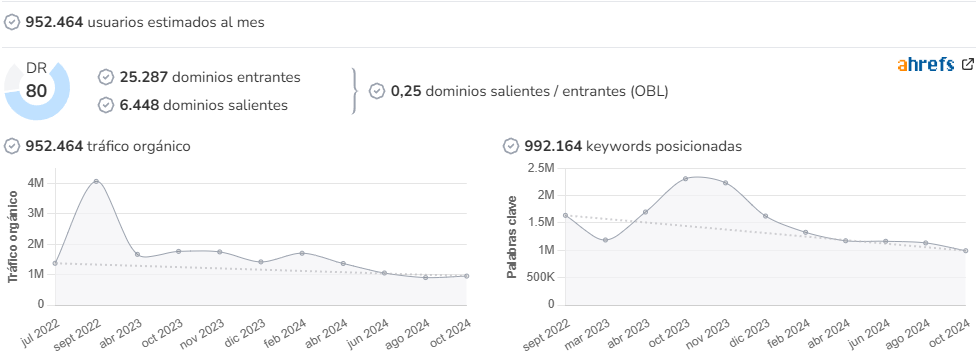Click the '6.448 dominios salientes' text

tap(204, 105)
